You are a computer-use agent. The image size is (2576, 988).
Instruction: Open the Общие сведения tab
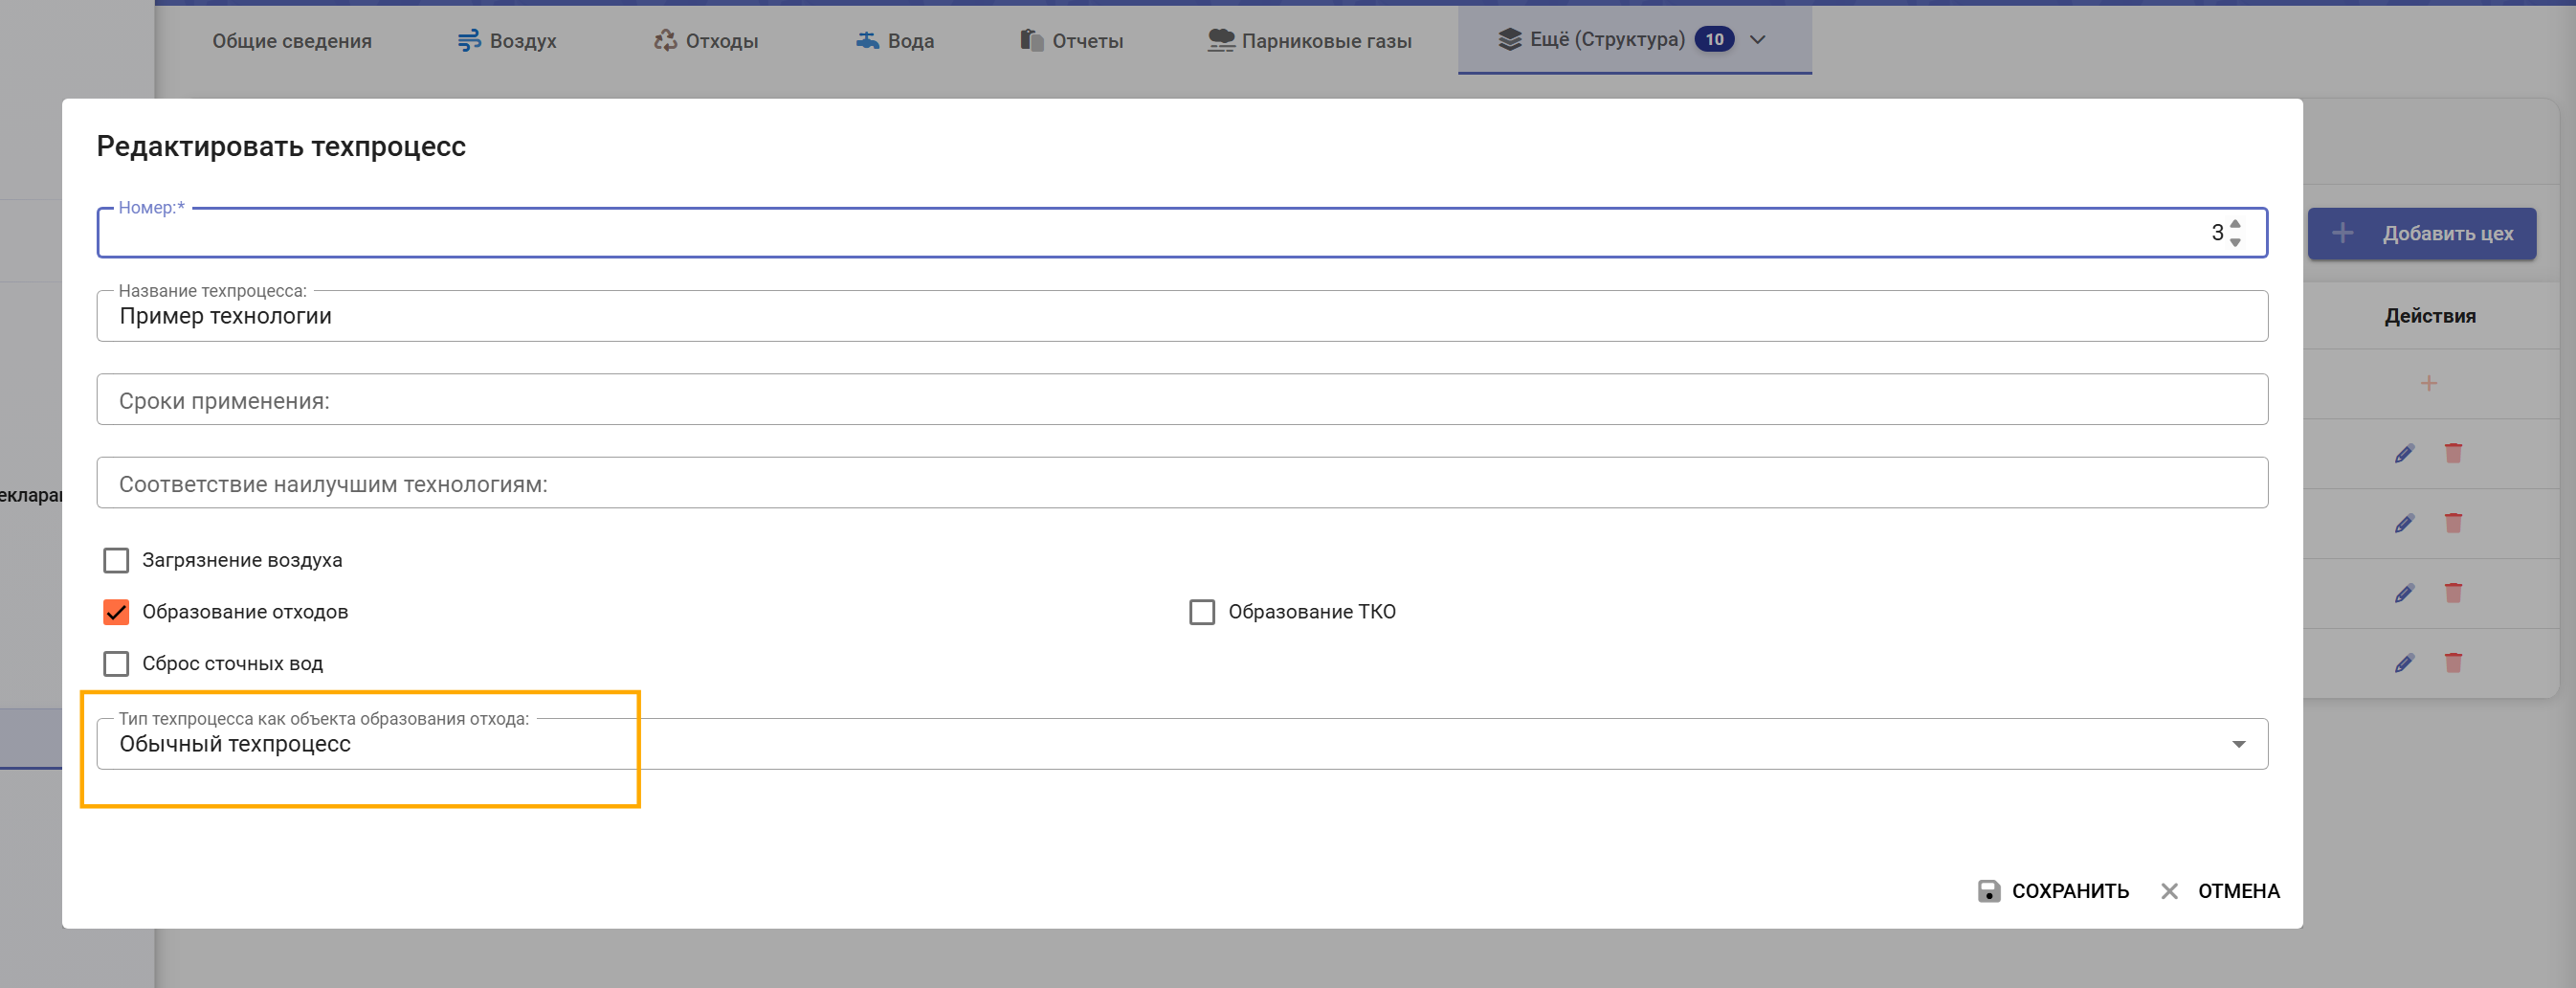click(x=292, y=41)
